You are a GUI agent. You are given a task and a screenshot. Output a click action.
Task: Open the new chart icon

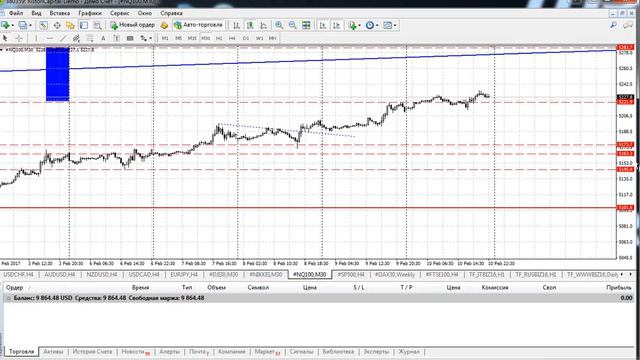point(5,25)
